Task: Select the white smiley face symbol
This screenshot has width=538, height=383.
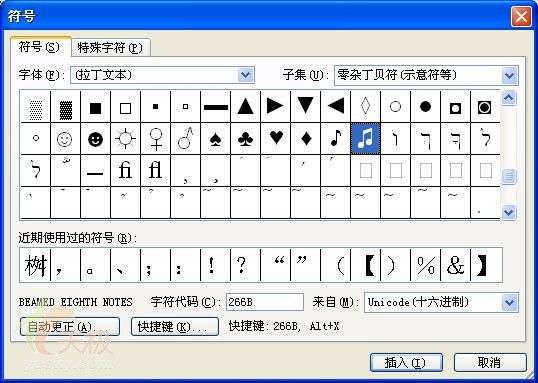Action: coord(65,139)
